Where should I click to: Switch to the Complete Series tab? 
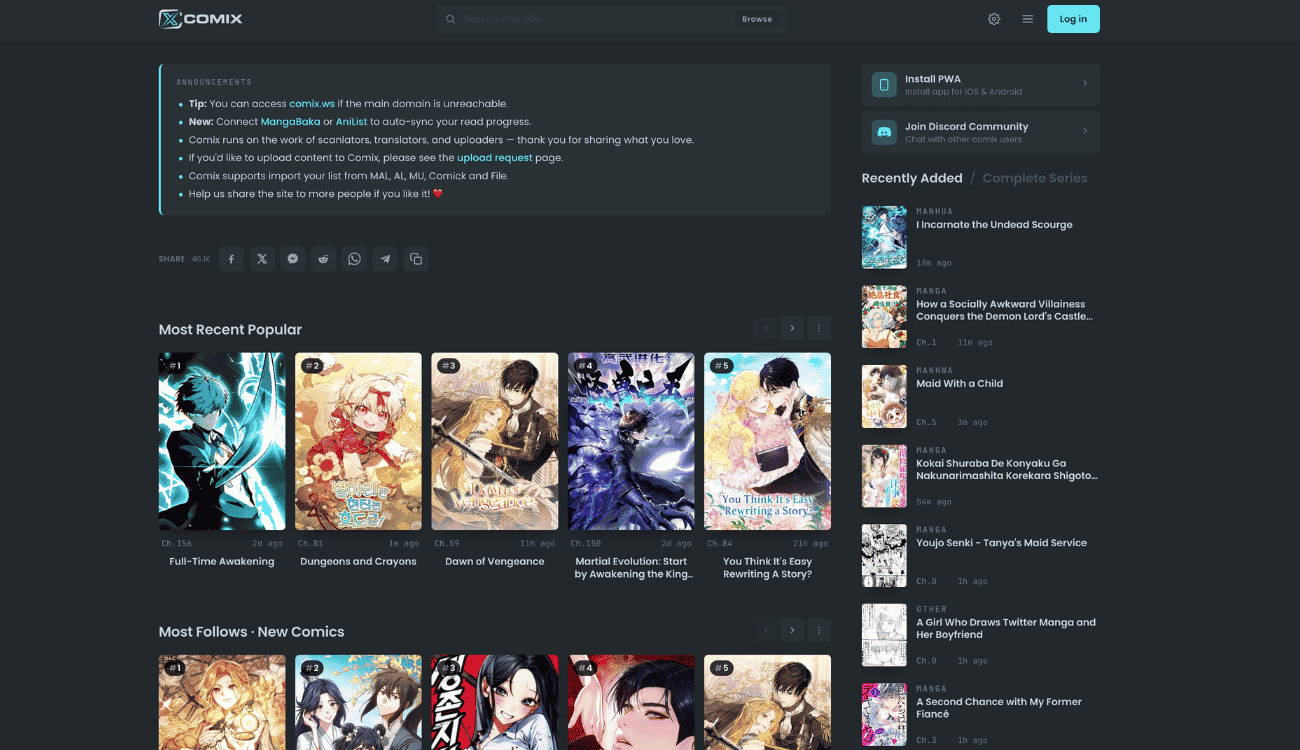[1035, 178]
